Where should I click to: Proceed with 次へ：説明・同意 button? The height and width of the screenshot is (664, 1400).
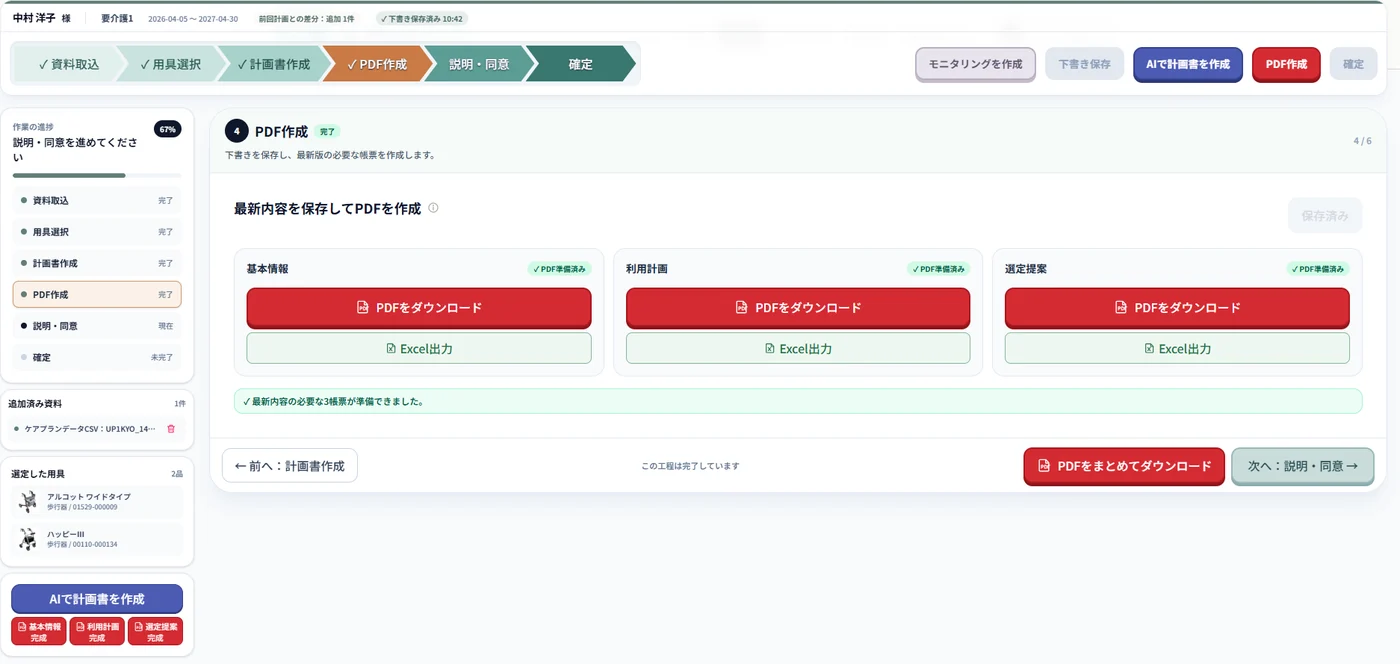coord(1302,466)
